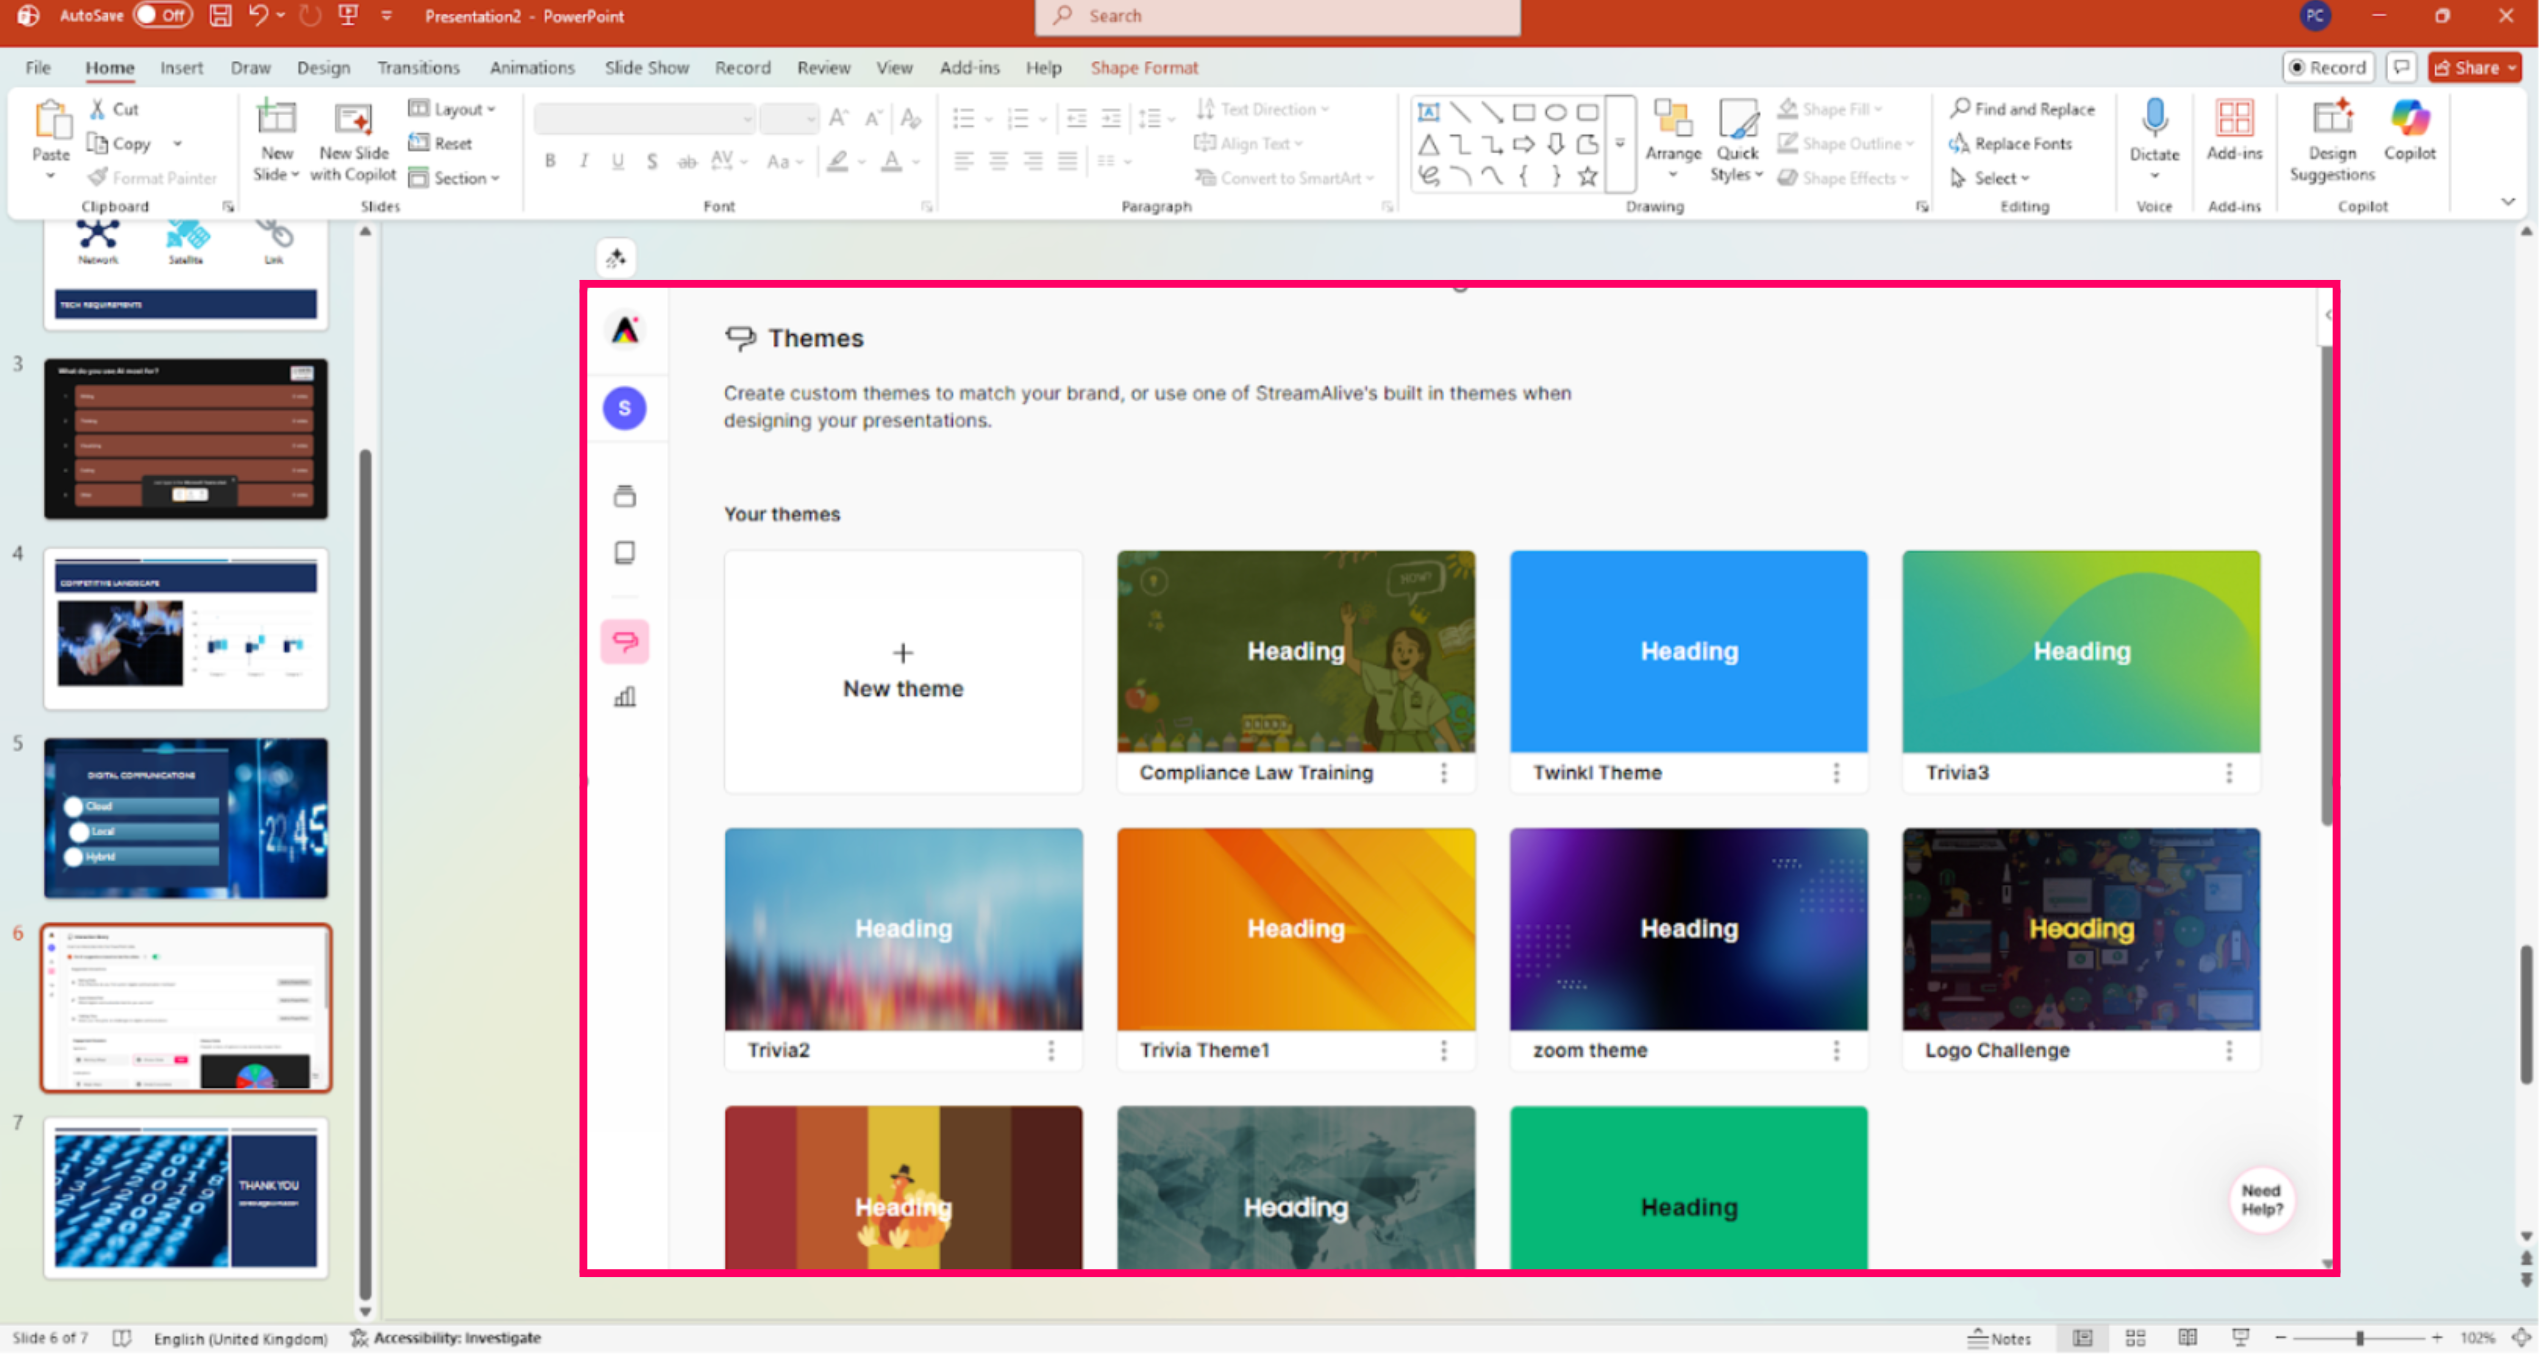Open the analytics bar chart sidebar icon

625,697
